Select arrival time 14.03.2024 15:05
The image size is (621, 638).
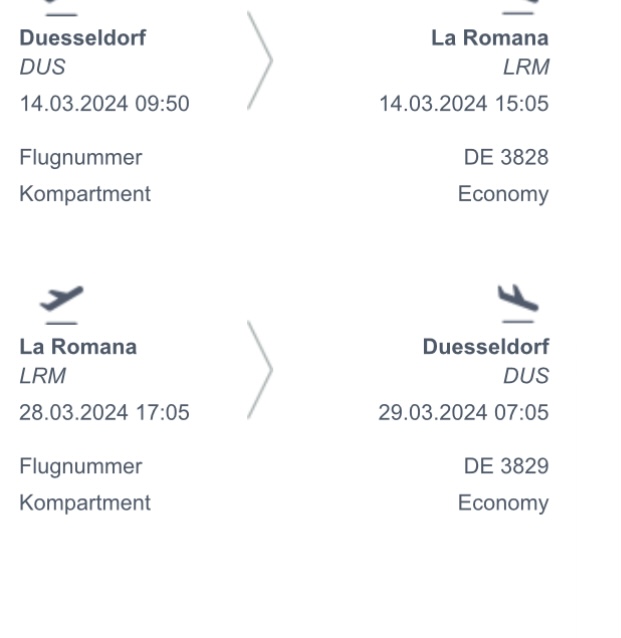pyautogui.click(x=464, y=103)
